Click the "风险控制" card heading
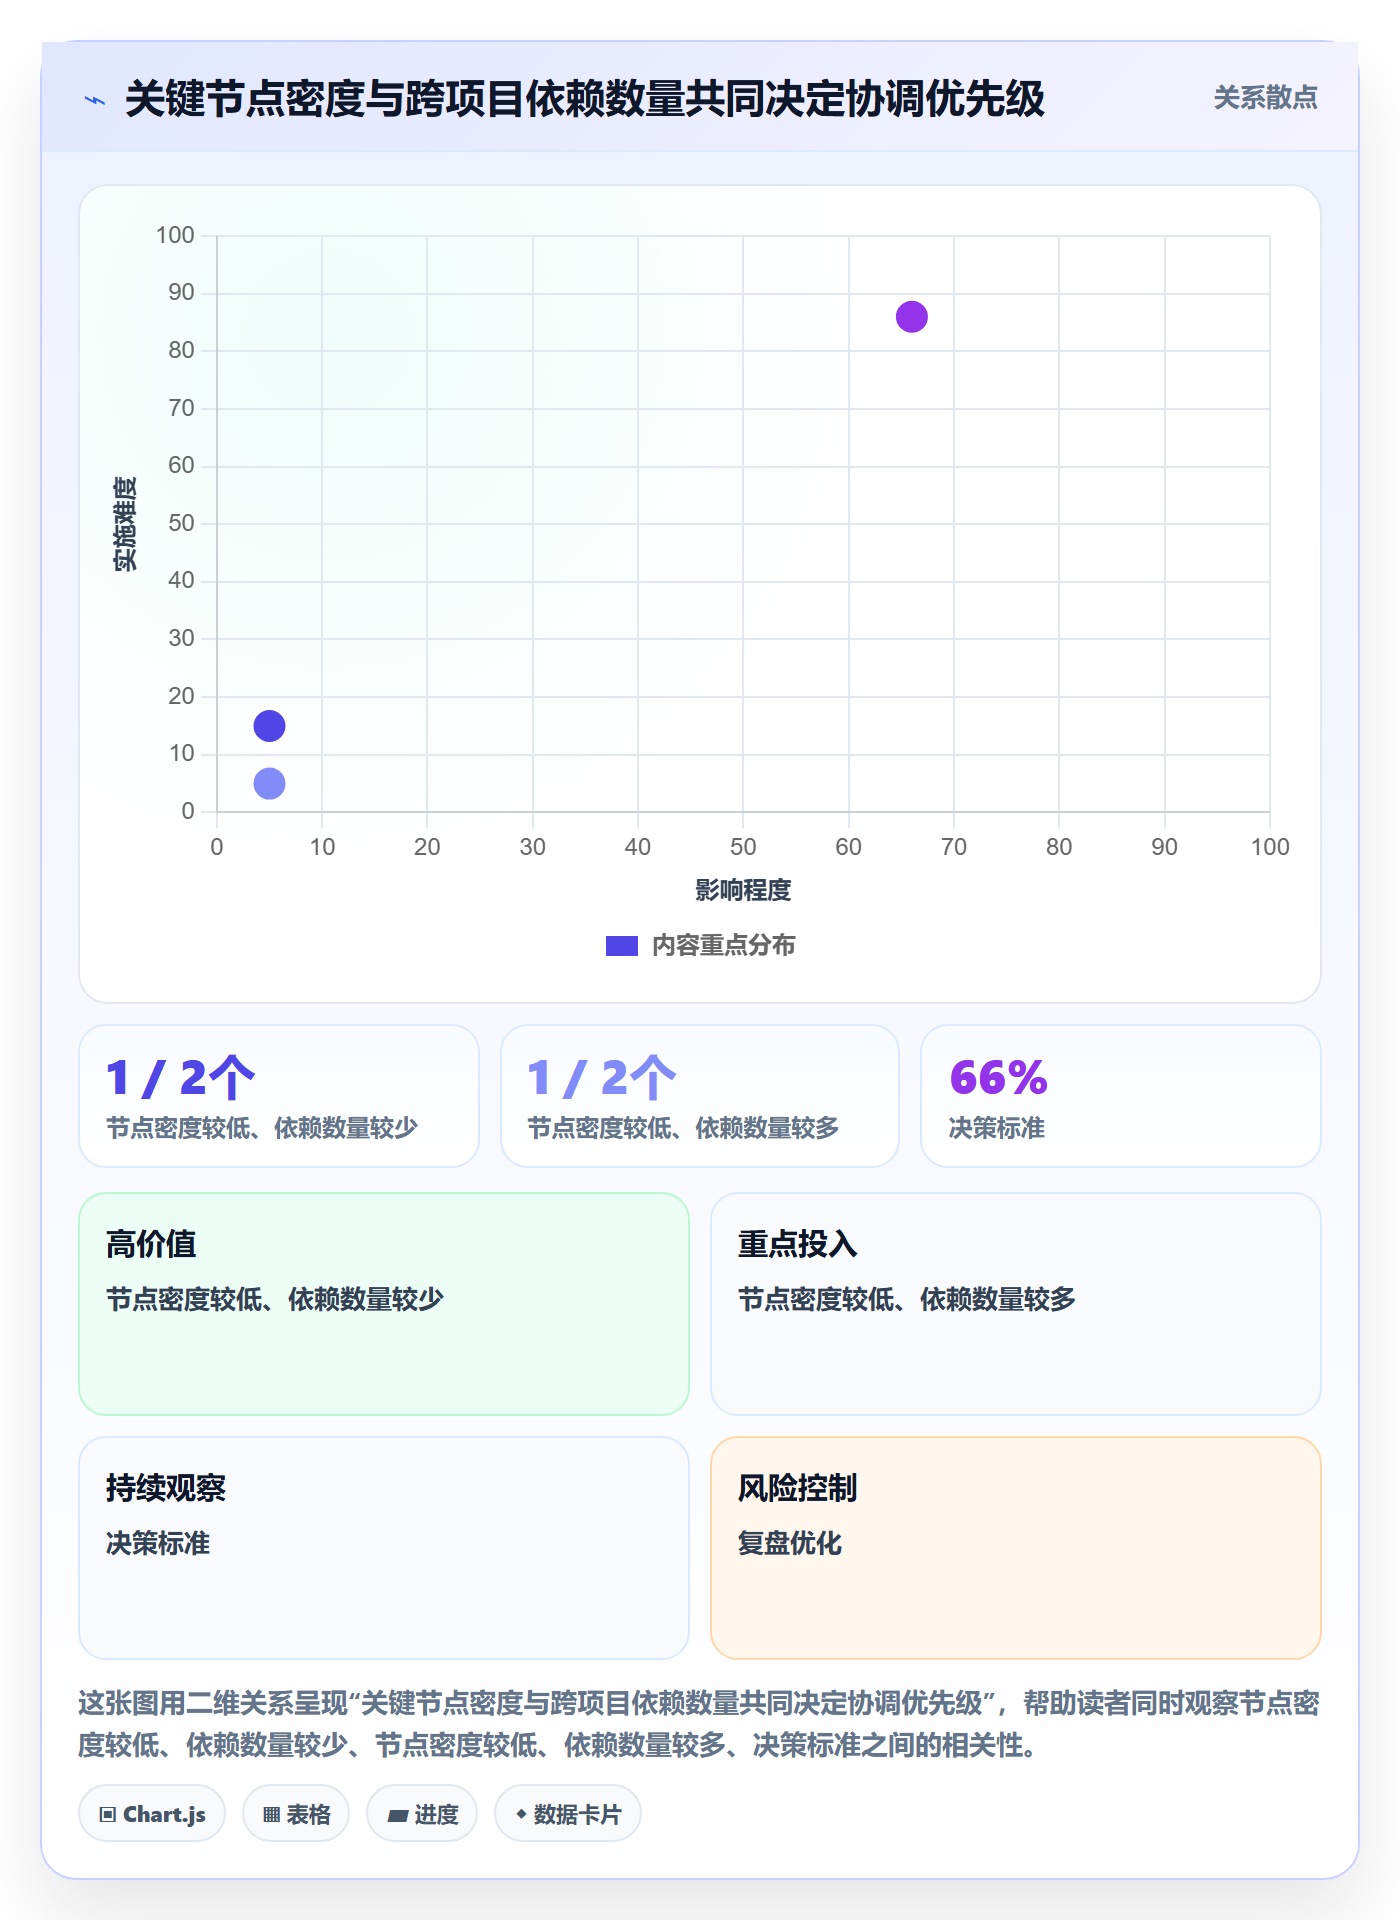Image resolution: width=1400 pixels, height=1920 pixels. (x=798, y=1488)
